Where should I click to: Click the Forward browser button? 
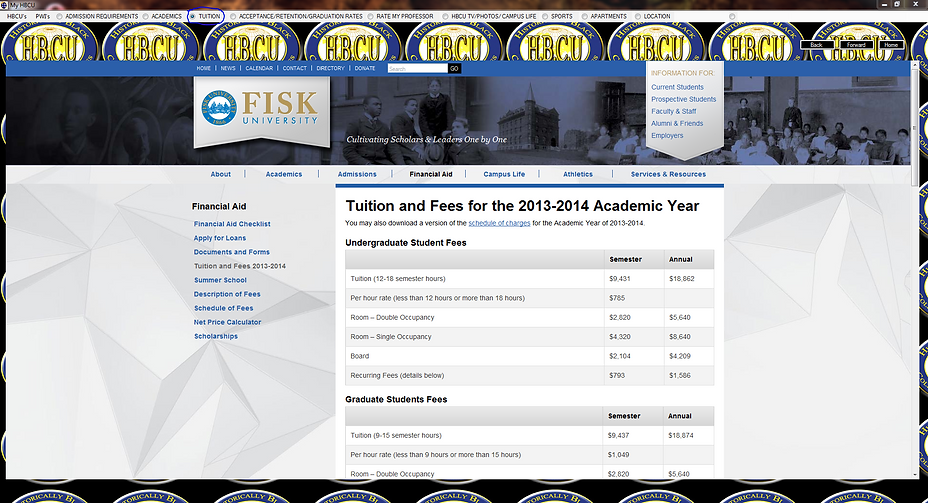[856, 44]
